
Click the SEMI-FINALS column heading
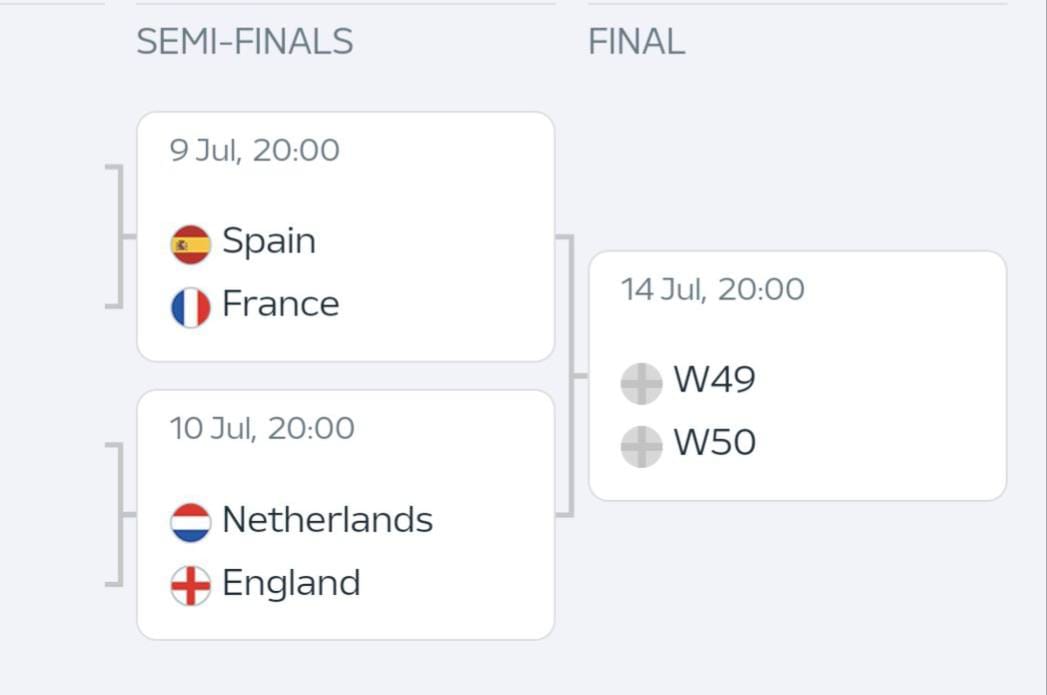tap(245, 41)
